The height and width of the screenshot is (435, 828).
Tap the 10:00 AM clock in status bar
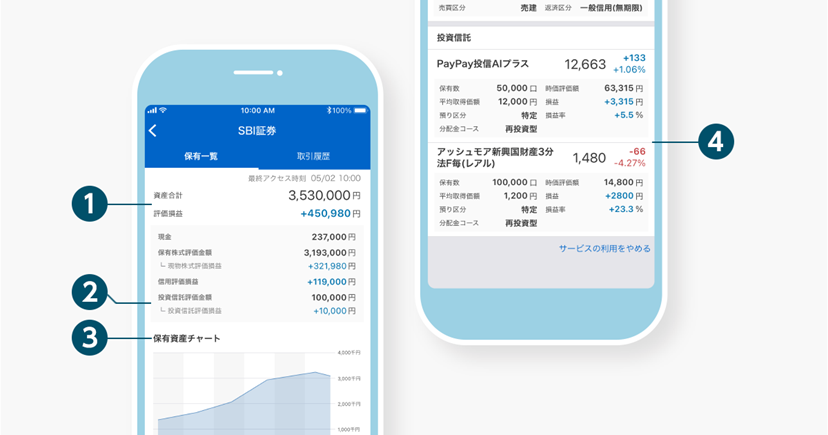pos(258,110)
